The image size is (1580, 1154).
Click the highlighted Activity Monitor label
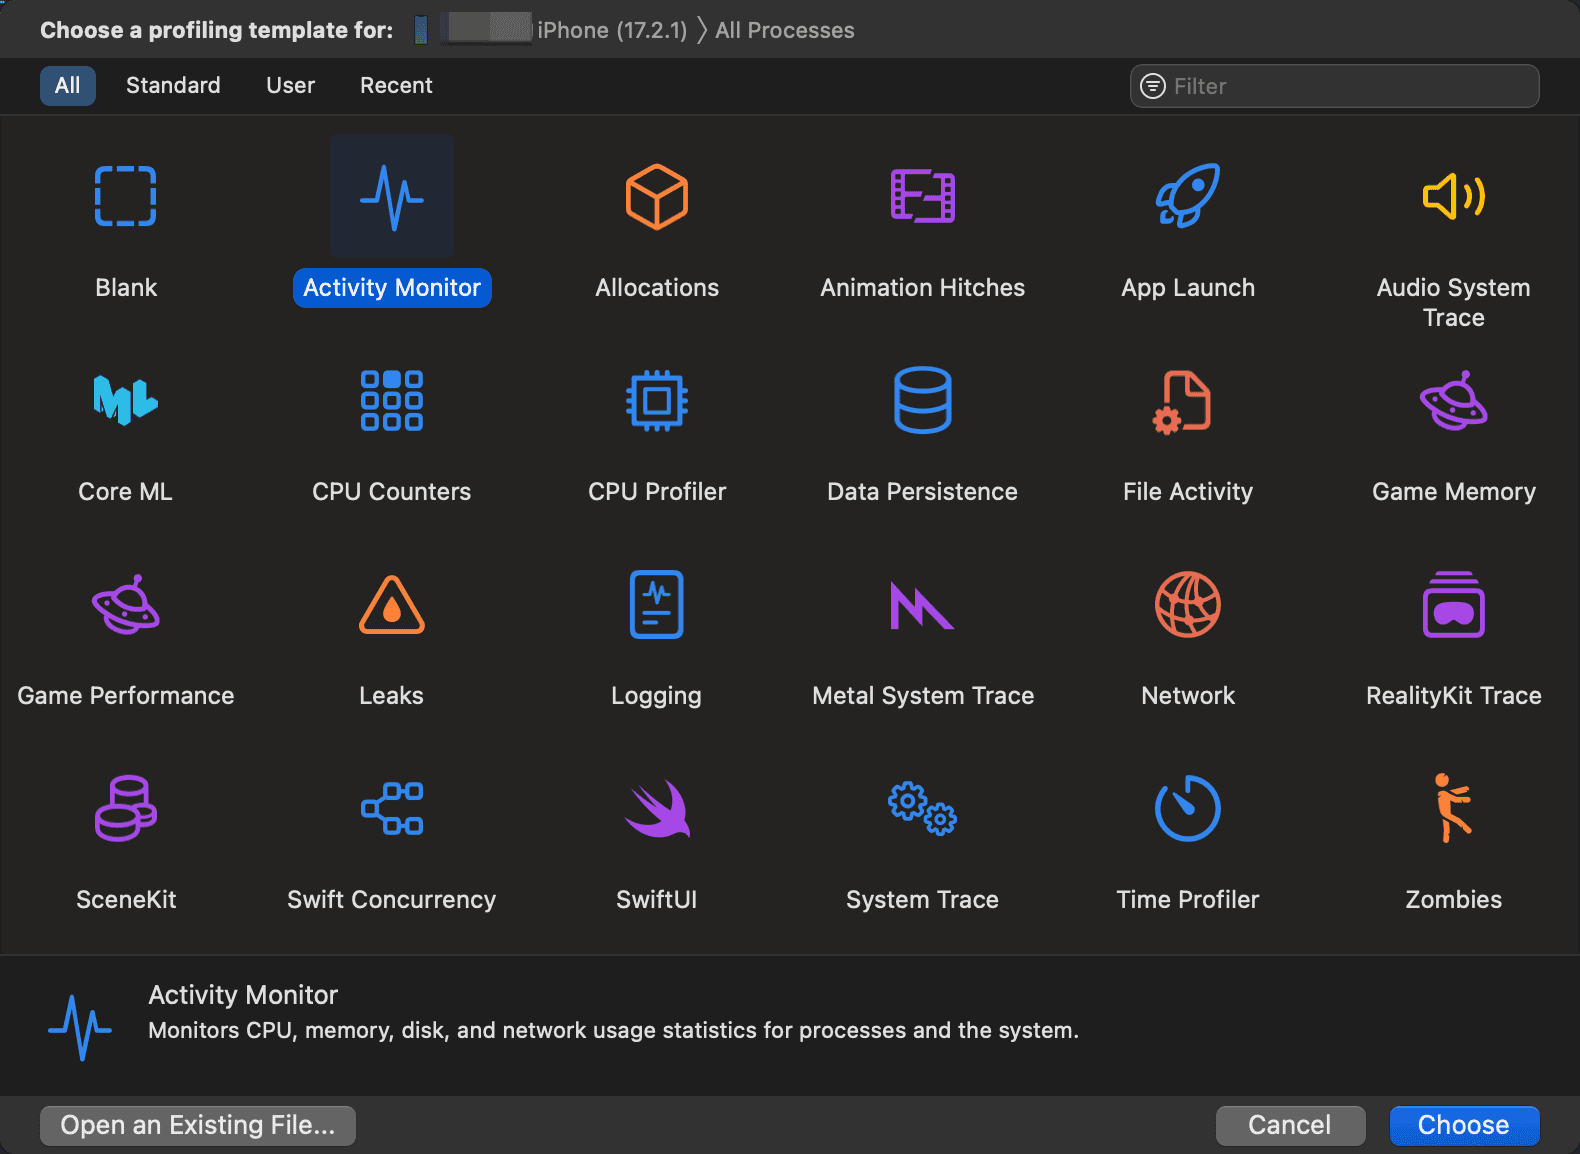click(392, 288)
